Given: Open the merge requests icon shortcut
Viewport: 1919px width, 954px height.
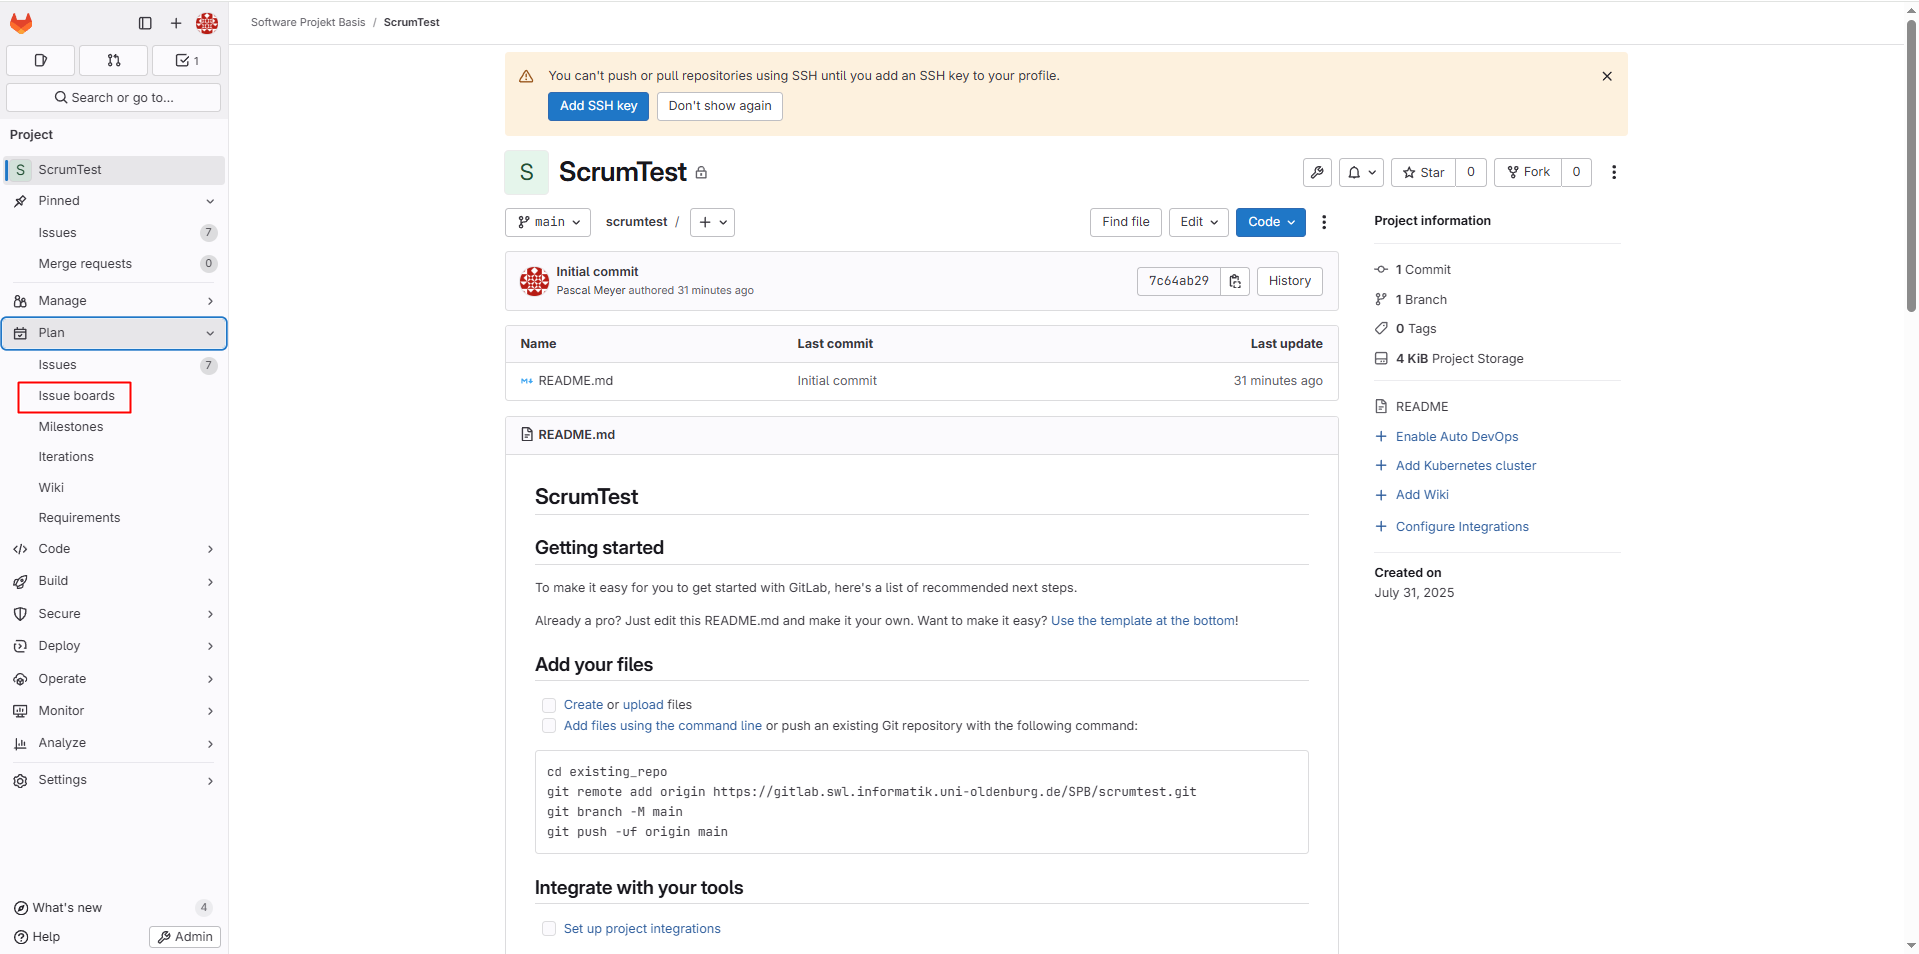Looking at the screenshot, I should pyautogui.click(x=113, y=61).
